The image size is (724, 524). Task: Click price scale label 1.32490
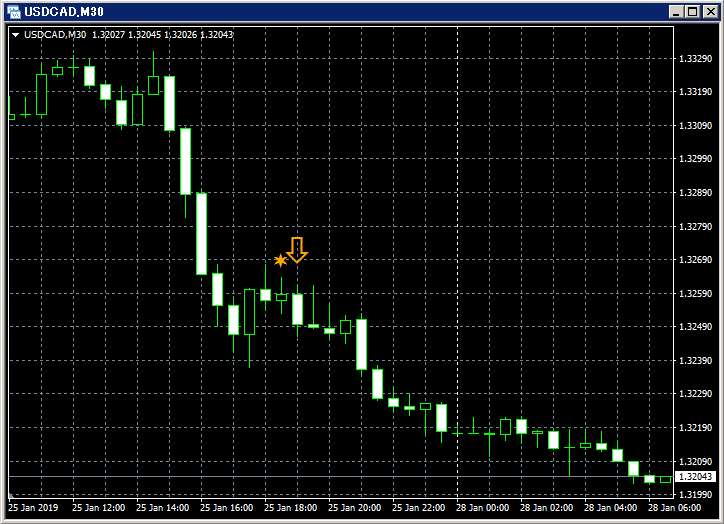(x=695, y=327)
